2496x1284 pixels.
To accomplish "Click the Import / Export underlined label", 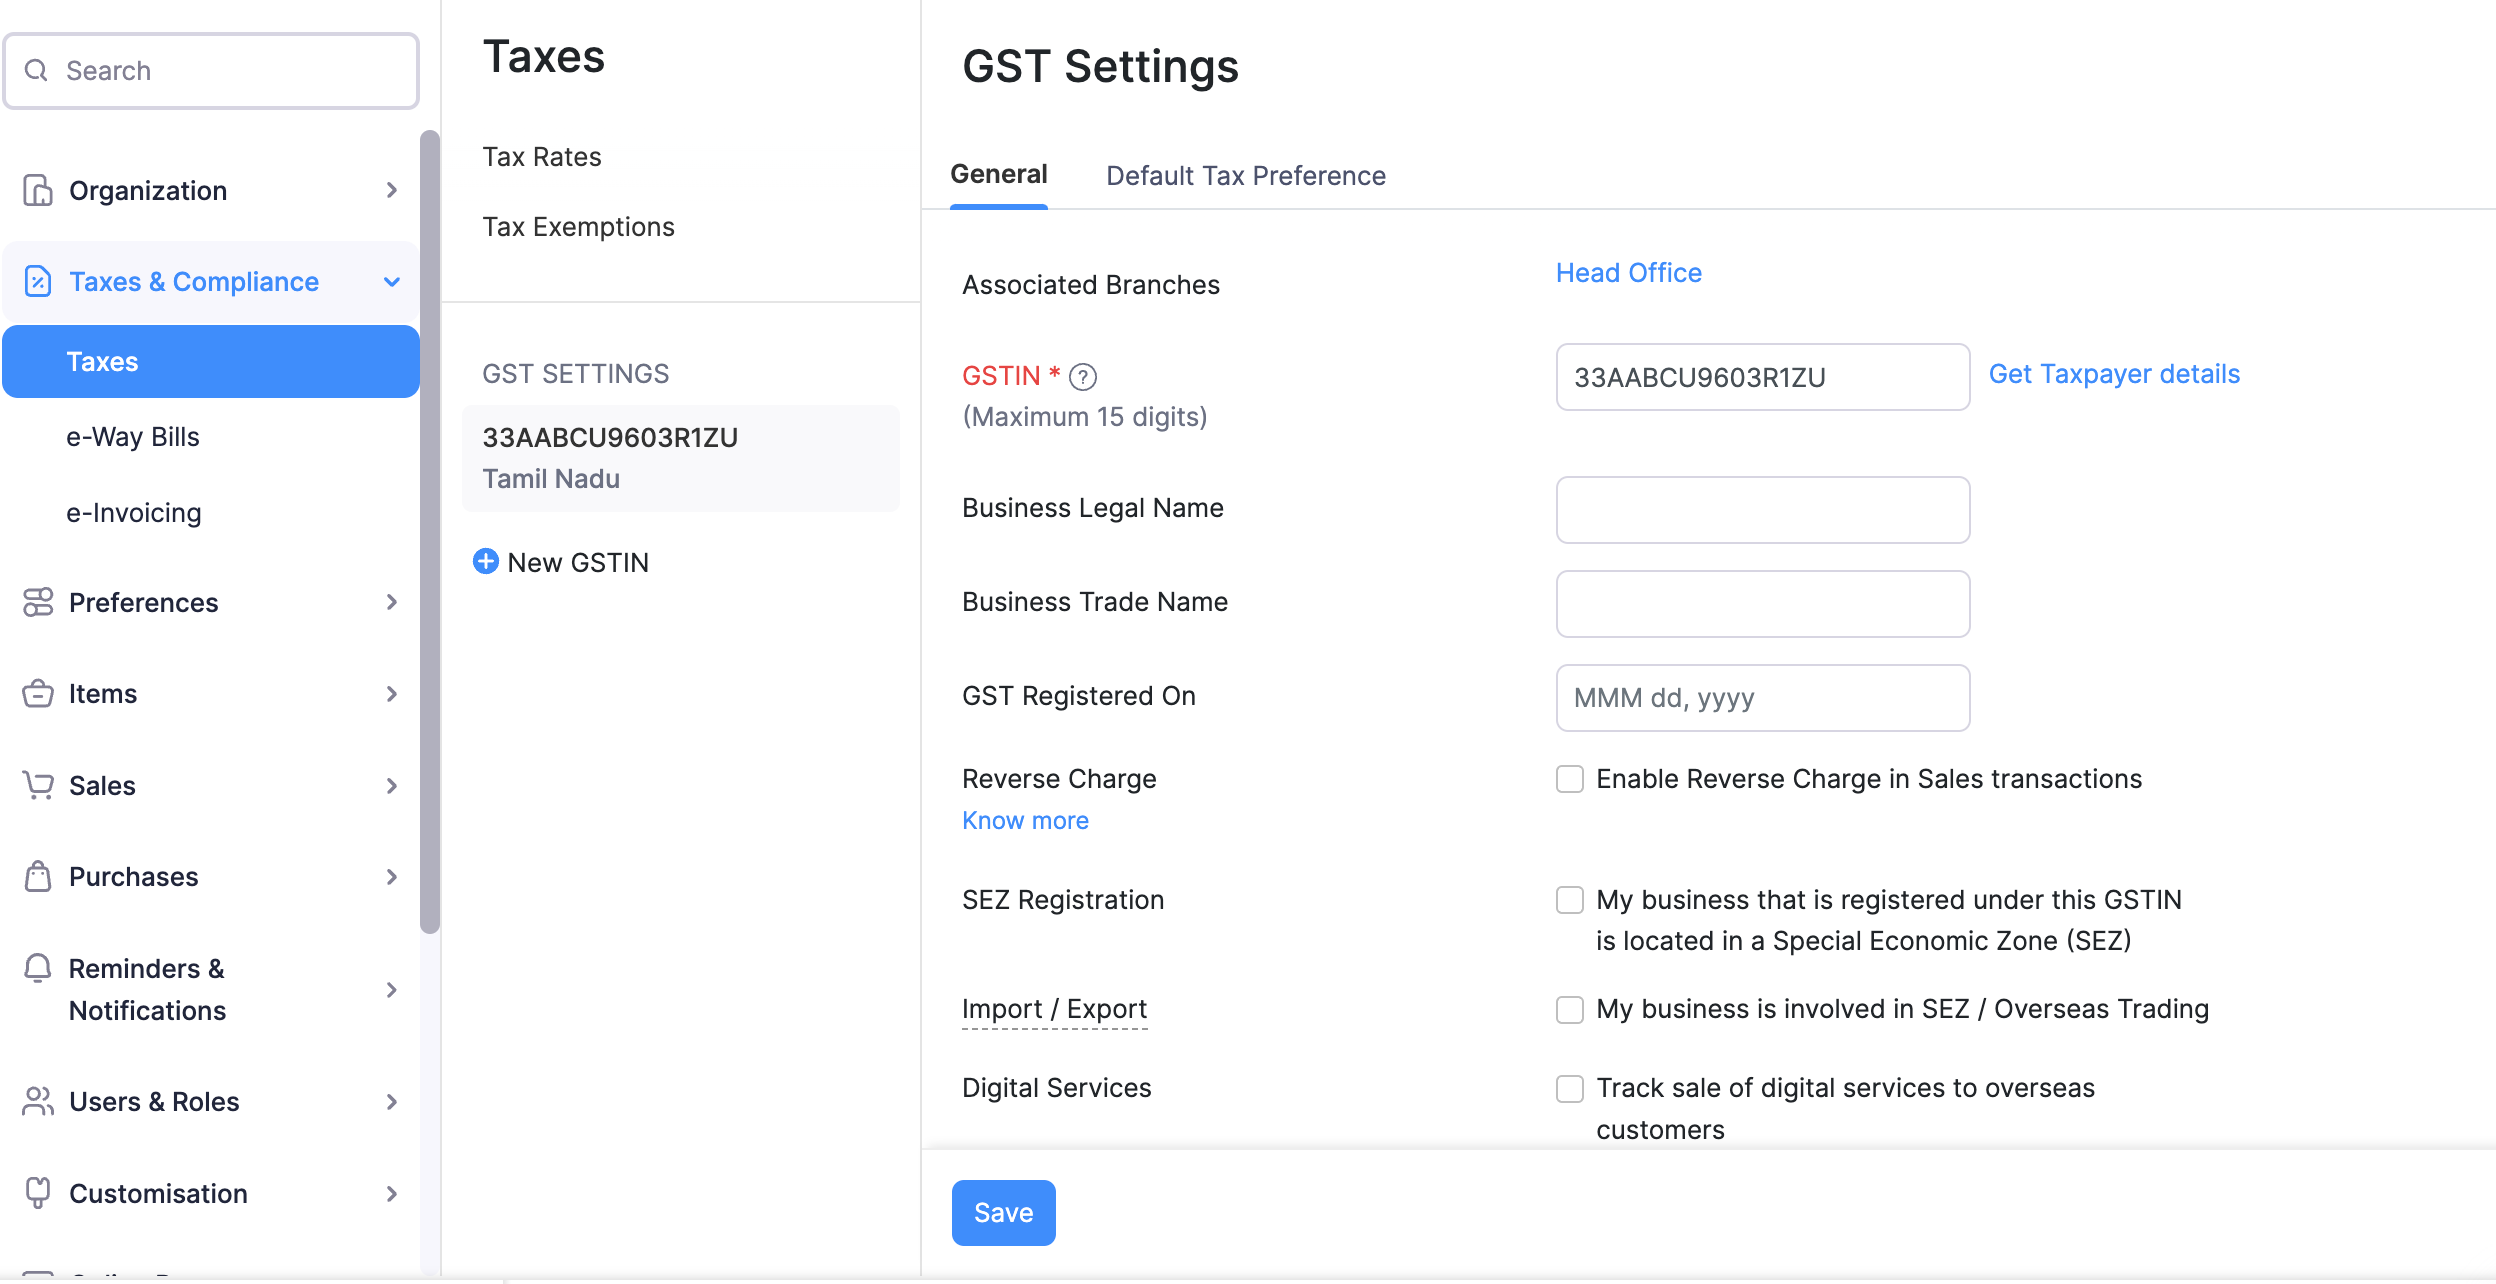I will (x=1054, y=1010).
